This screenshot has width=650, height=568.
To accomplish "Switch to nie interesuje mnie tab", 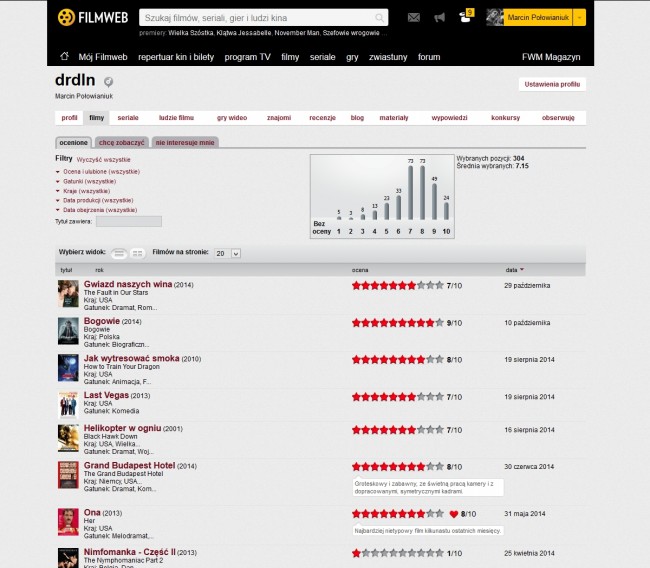I will coord(185,142).
